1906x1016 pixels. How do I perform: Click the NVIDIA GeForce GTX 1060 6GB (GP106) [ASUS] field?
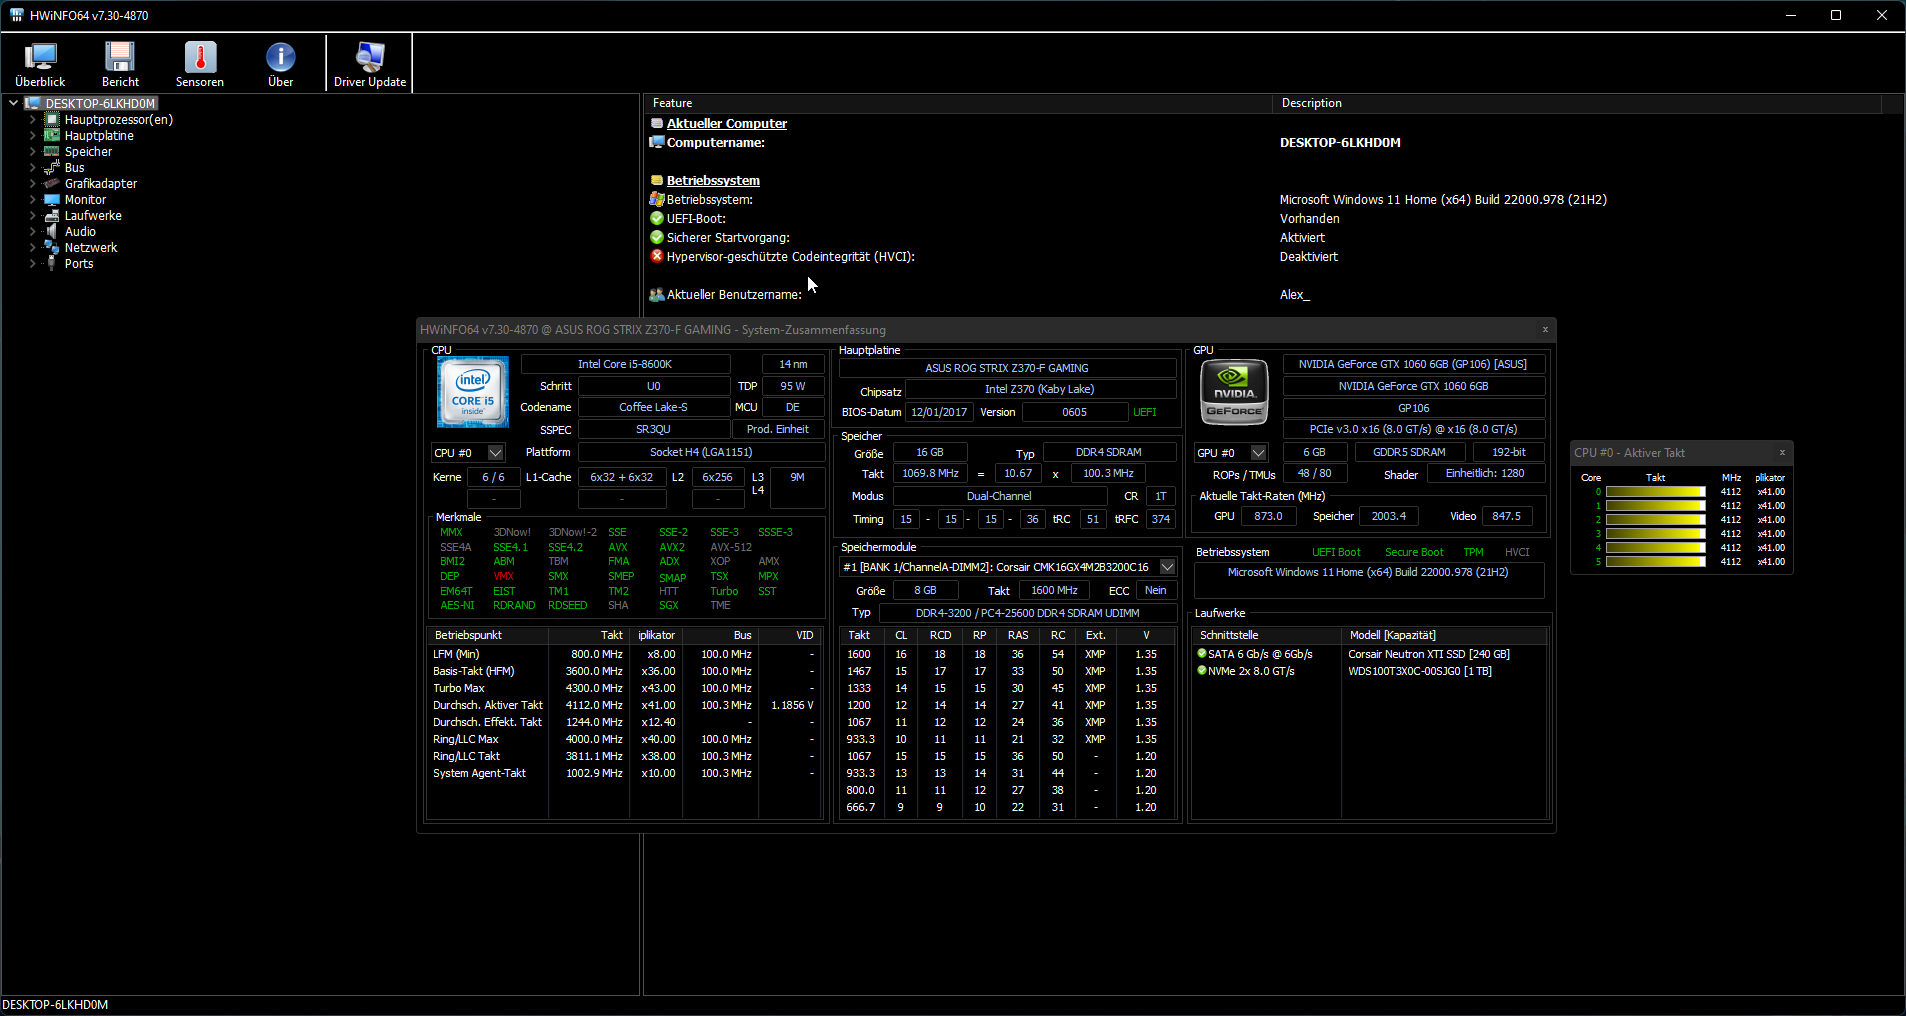[x=1413, y=364]
